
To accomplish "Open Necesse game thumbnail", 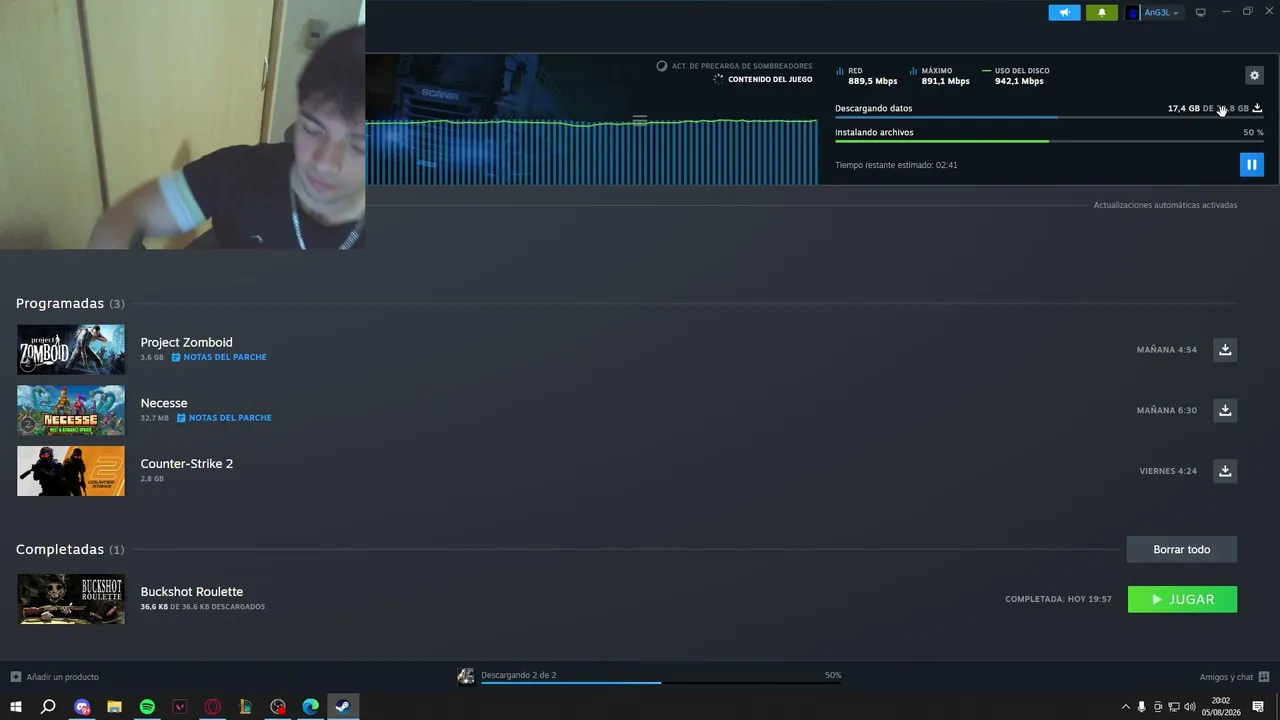I will click(71, 410).
